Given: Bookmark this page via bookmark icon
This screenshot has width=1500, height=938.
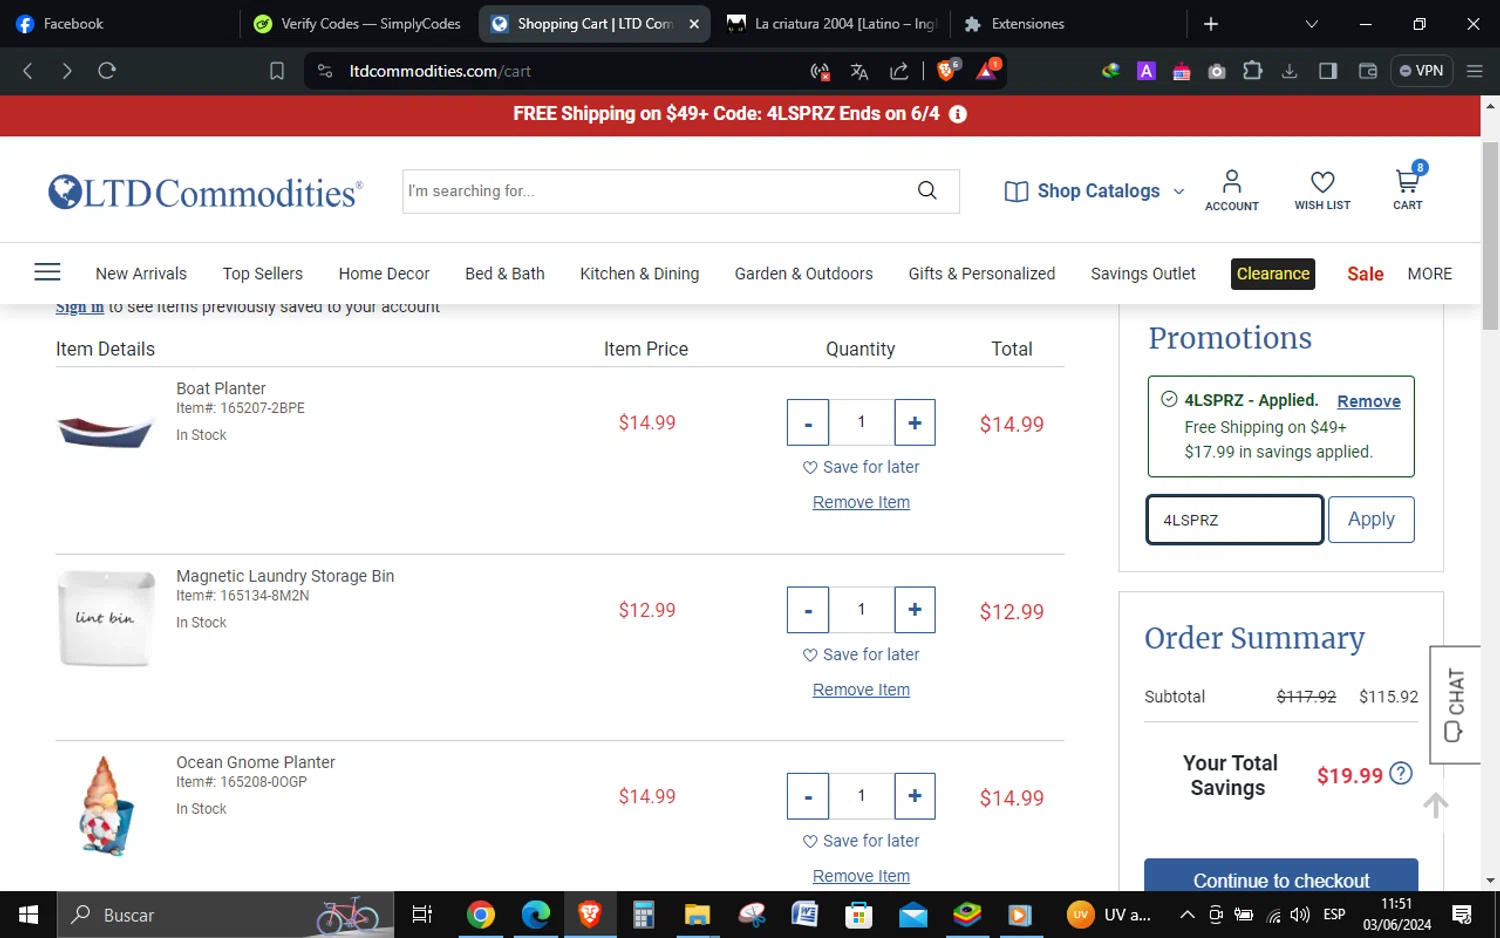Looking at the screenshot, I should [x=277, y=71].
